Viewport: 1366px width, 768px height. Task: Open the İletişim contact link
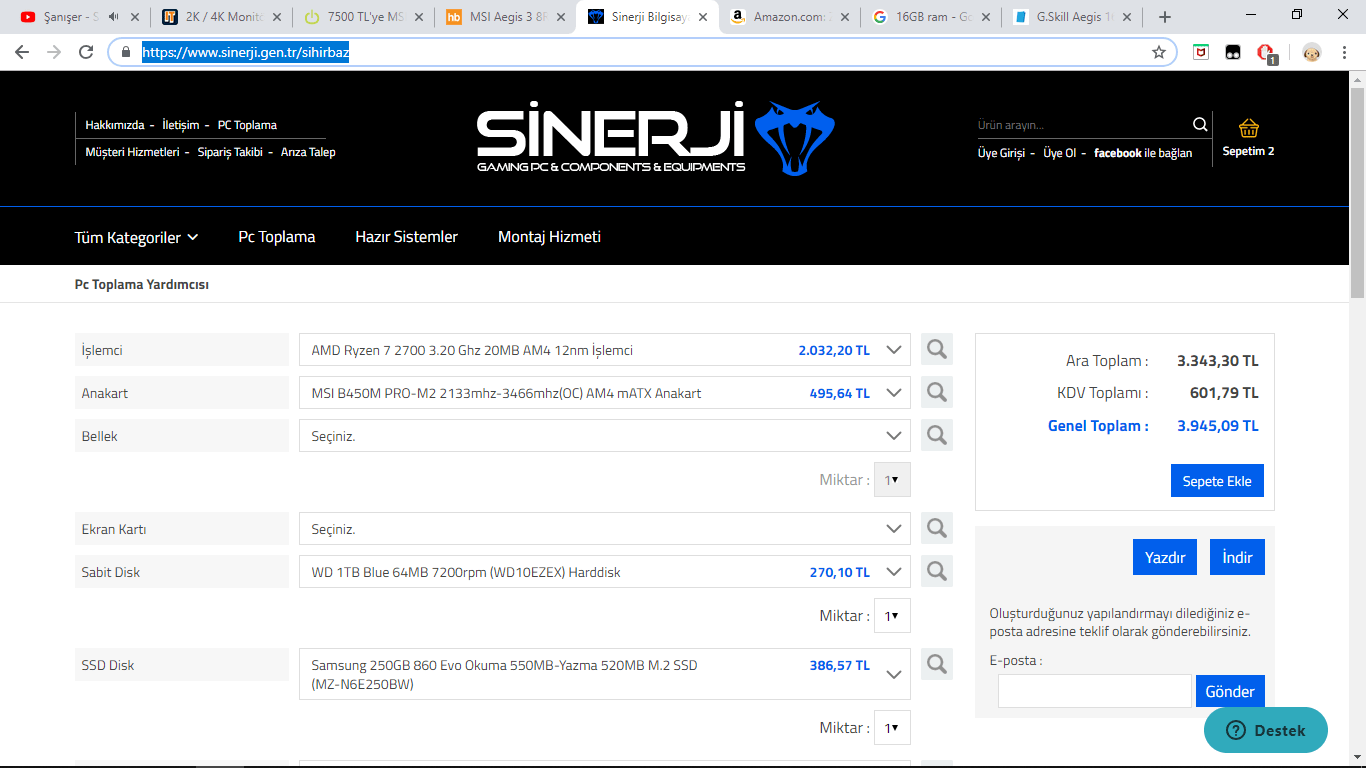pyautogui.click(x=181, y=125)
